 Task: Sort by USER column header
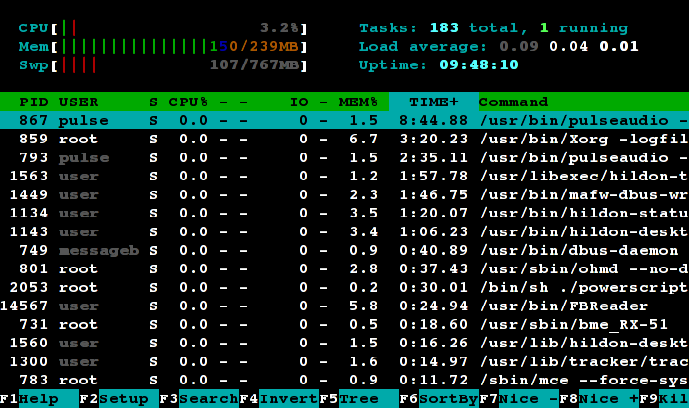[78, 102]
